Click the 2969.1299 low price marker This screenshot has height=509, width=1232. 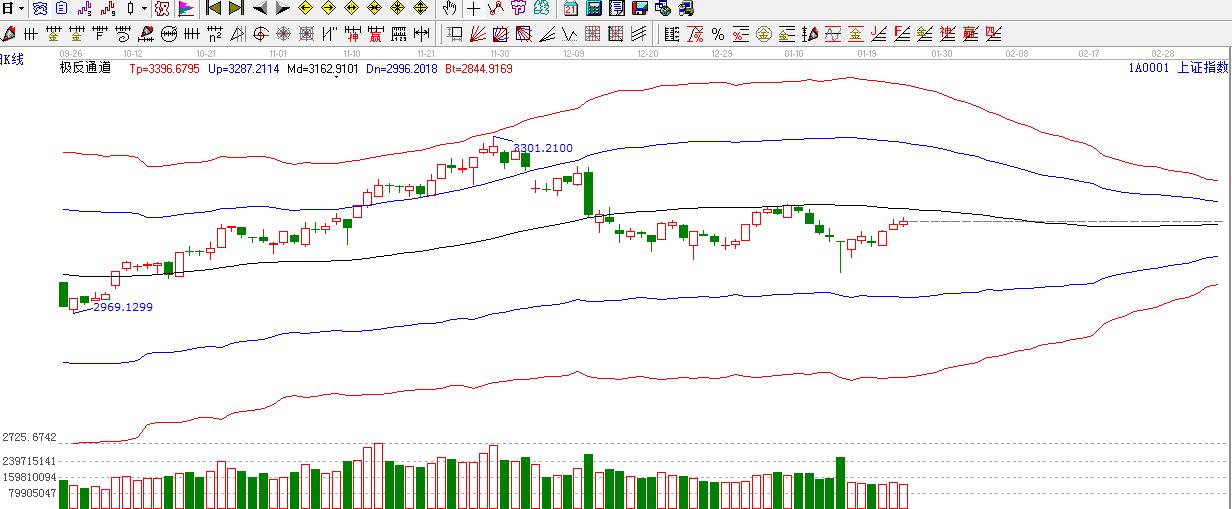(123, 307)
